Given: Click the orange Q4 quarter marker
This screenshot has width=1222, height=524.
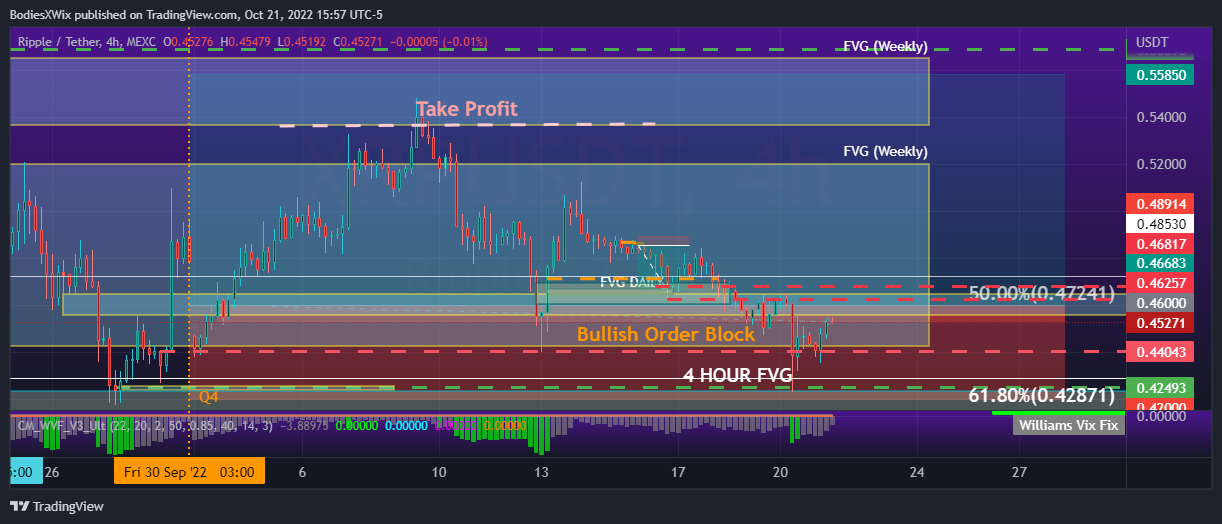Looking at the screenshot, I should tap(208, 397).
